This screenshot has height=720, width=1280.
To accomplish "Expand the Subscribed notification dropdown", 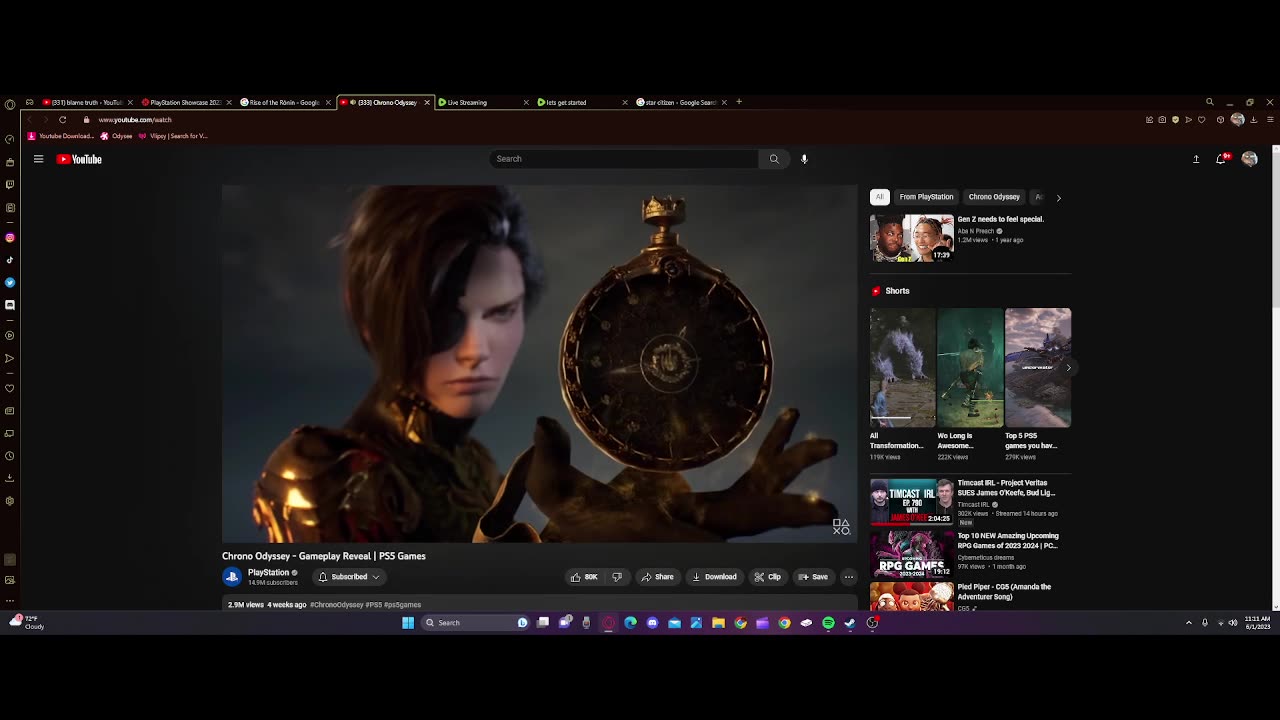I will [x=349, y=577].
